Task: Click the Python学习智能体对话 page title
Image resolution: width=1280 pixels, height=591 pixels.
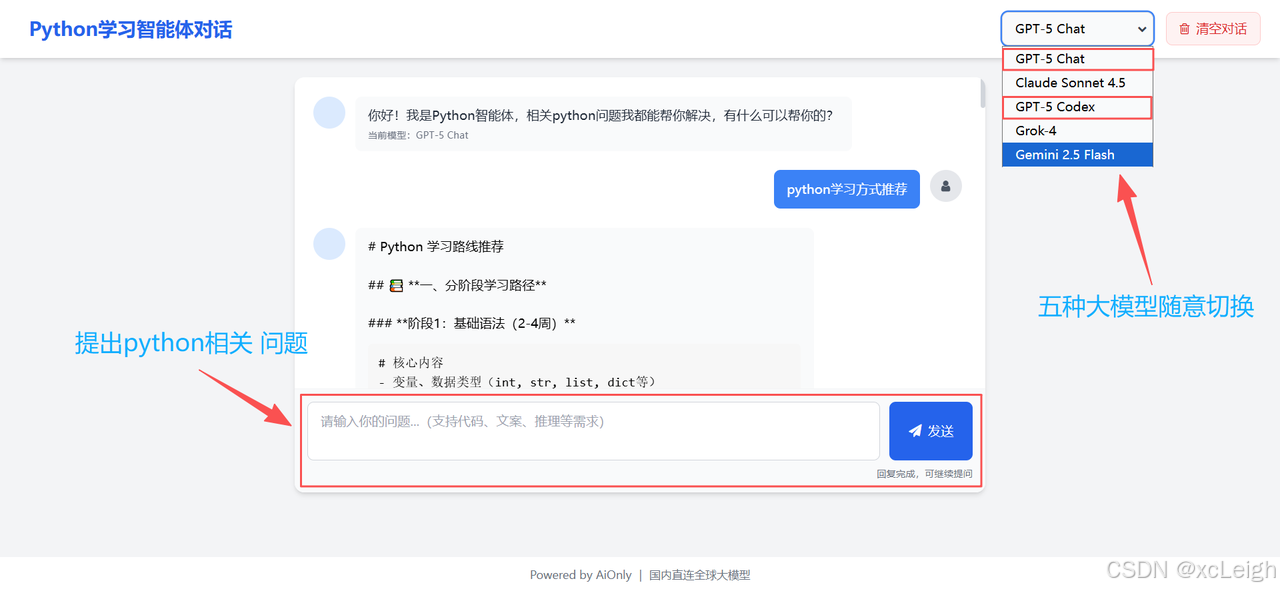Action: pos(131,29)
